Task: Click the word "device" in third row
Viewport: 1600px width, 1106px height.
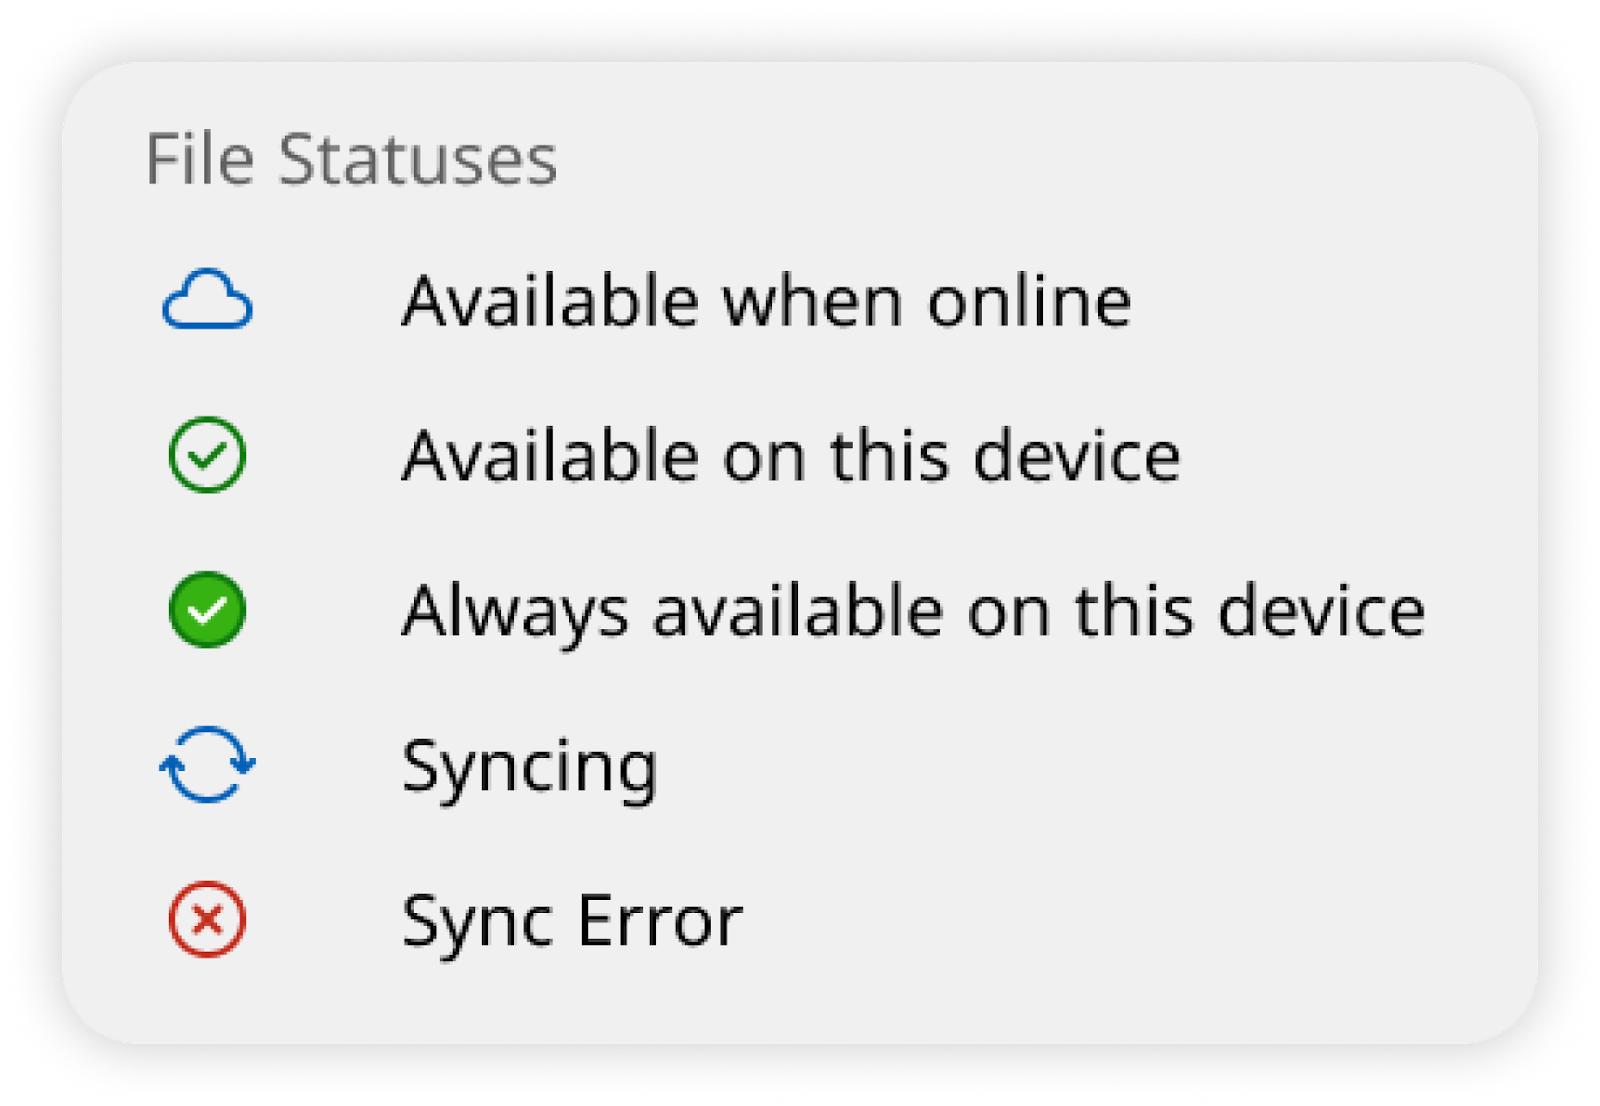Action: (1322, 612)
